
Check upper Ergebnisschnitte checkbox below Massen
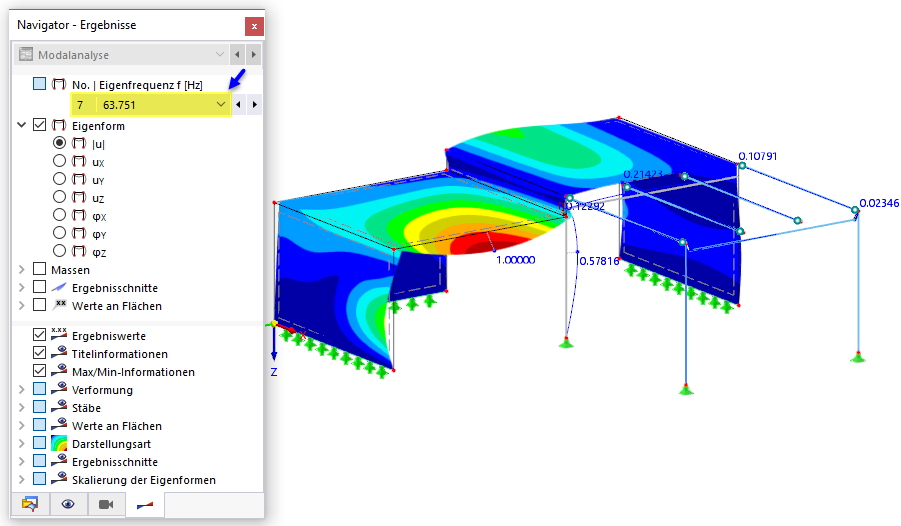(39, 287)
